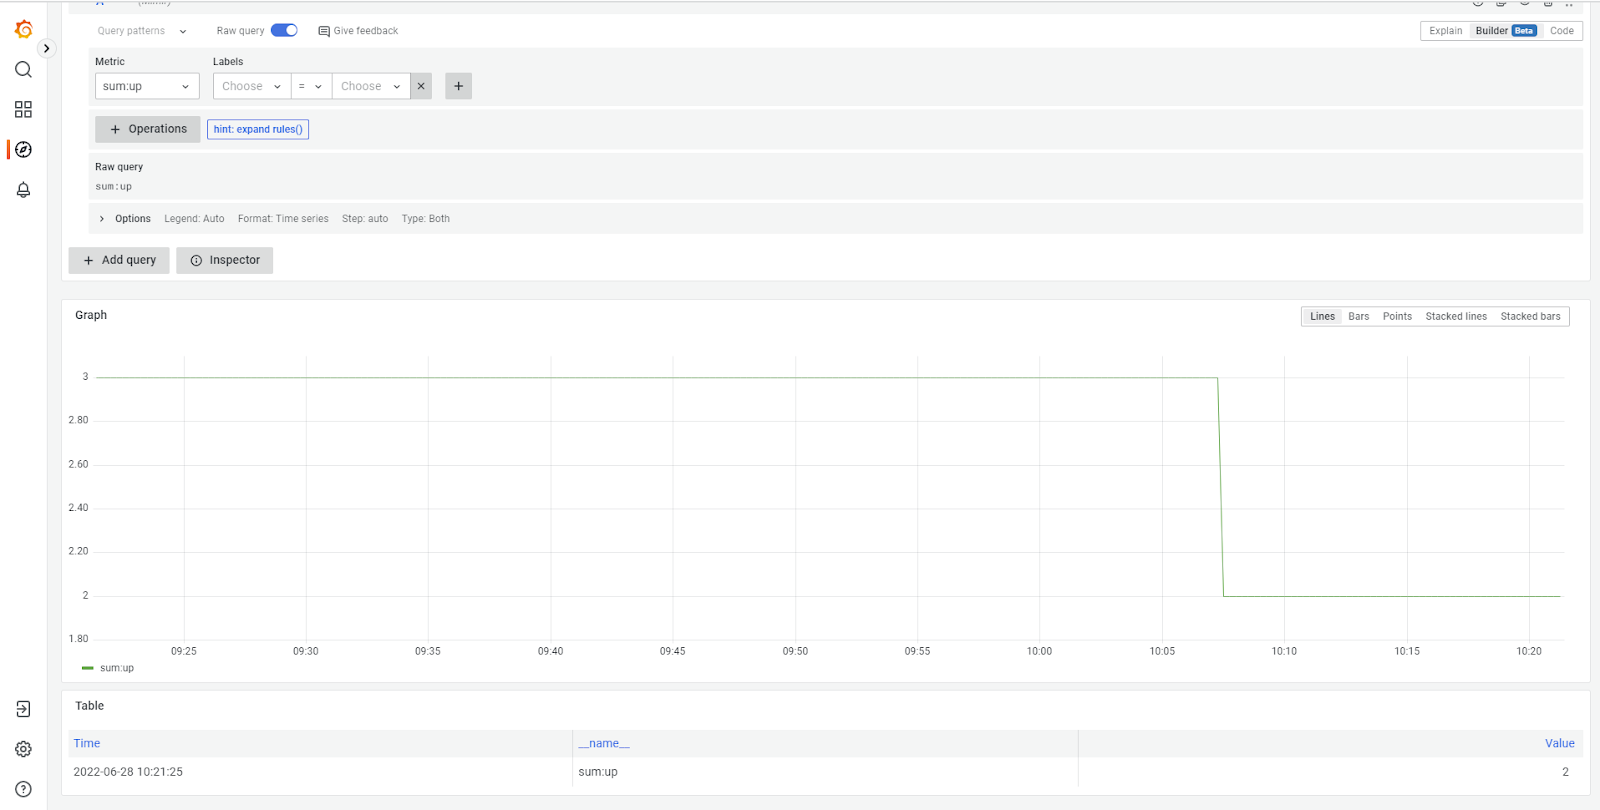Click the Type: Both option text
The image size is (1600, 810).
click(426, 219)
